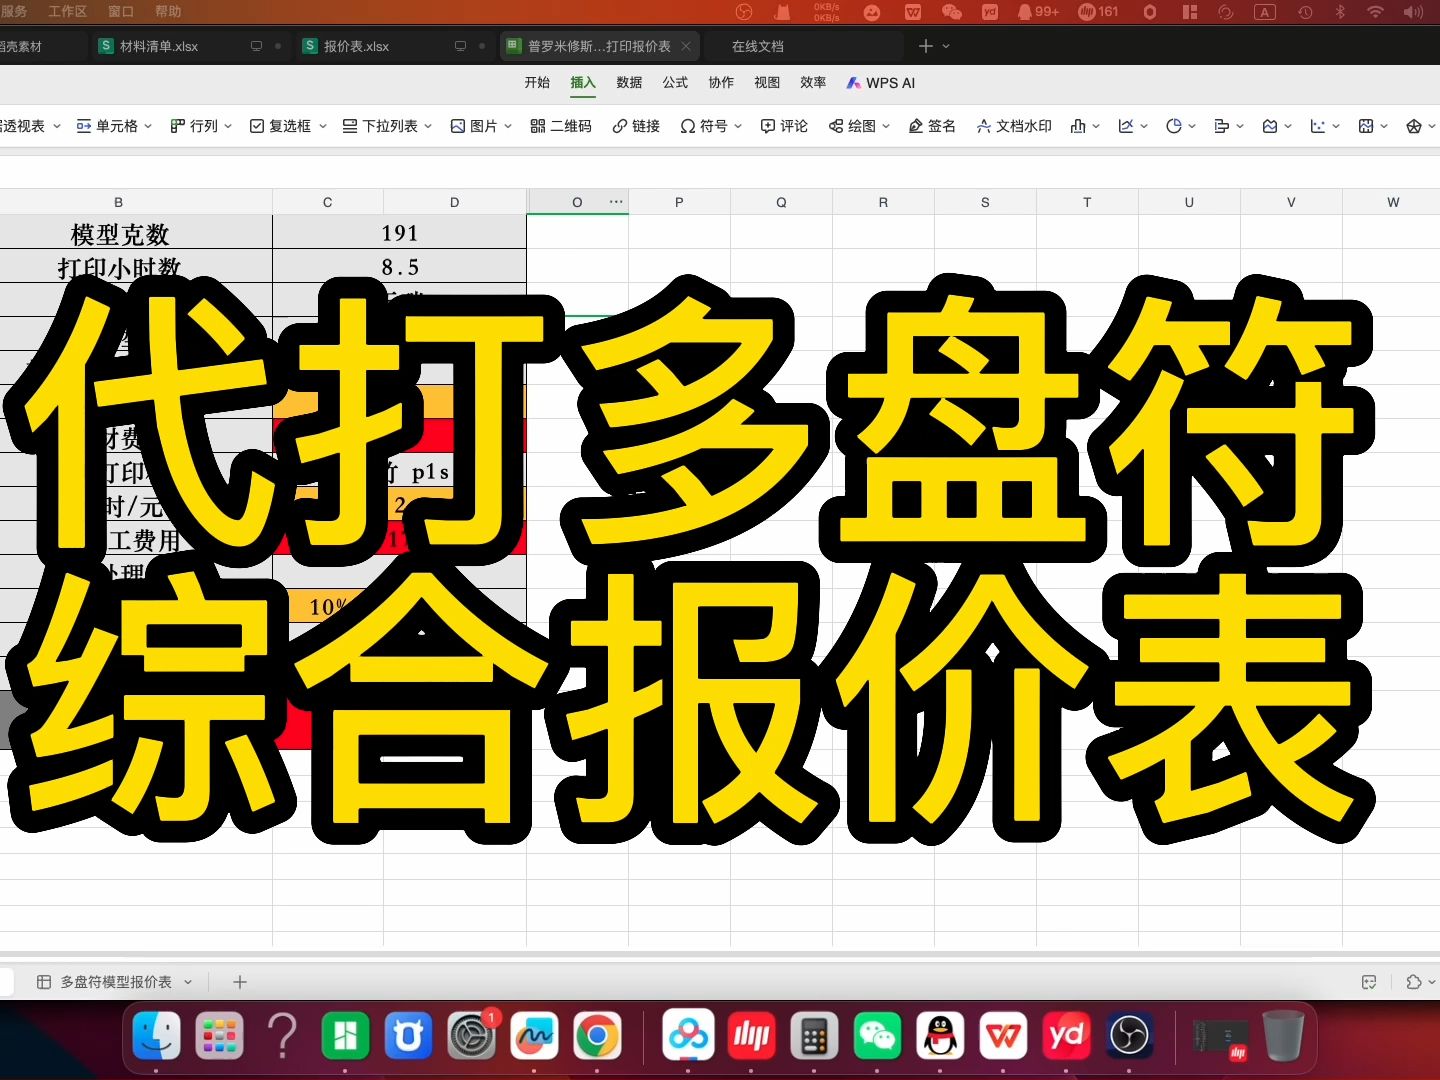Open the WPS AI assistant
1440x1080 pixels.
(x=881, y=83)
